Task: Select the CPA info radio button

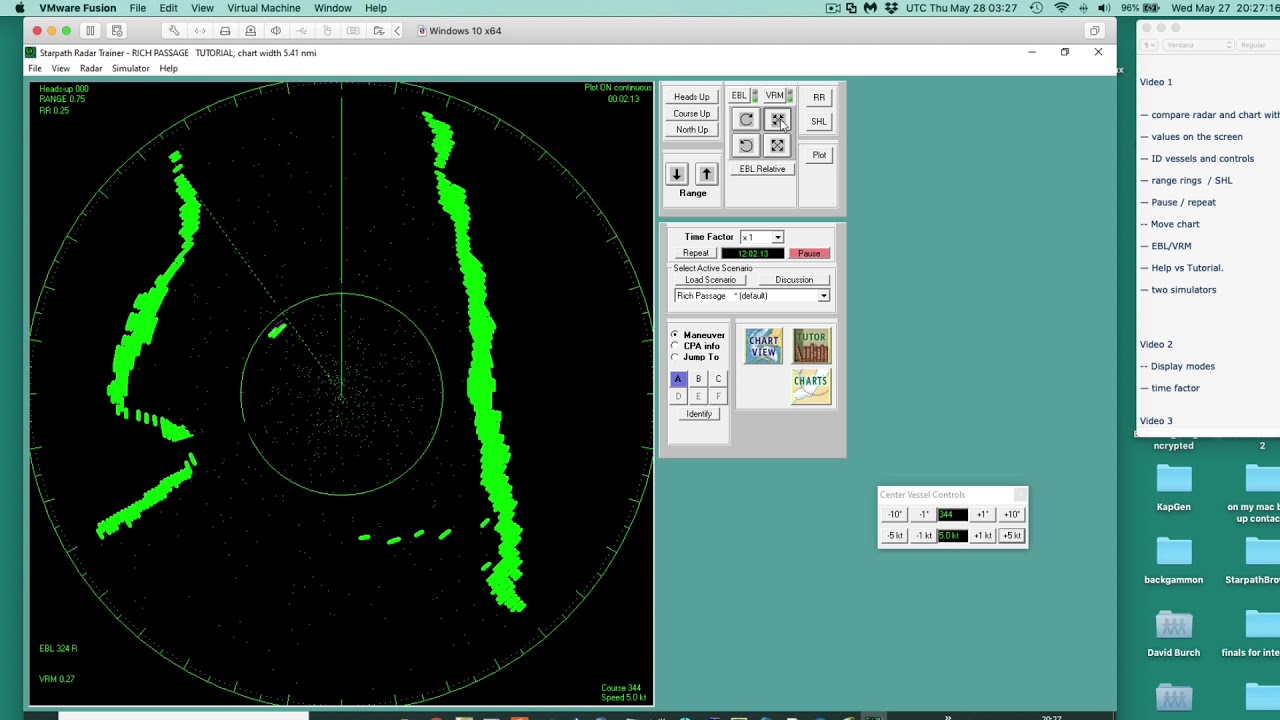Action: [x=674, y=346]
